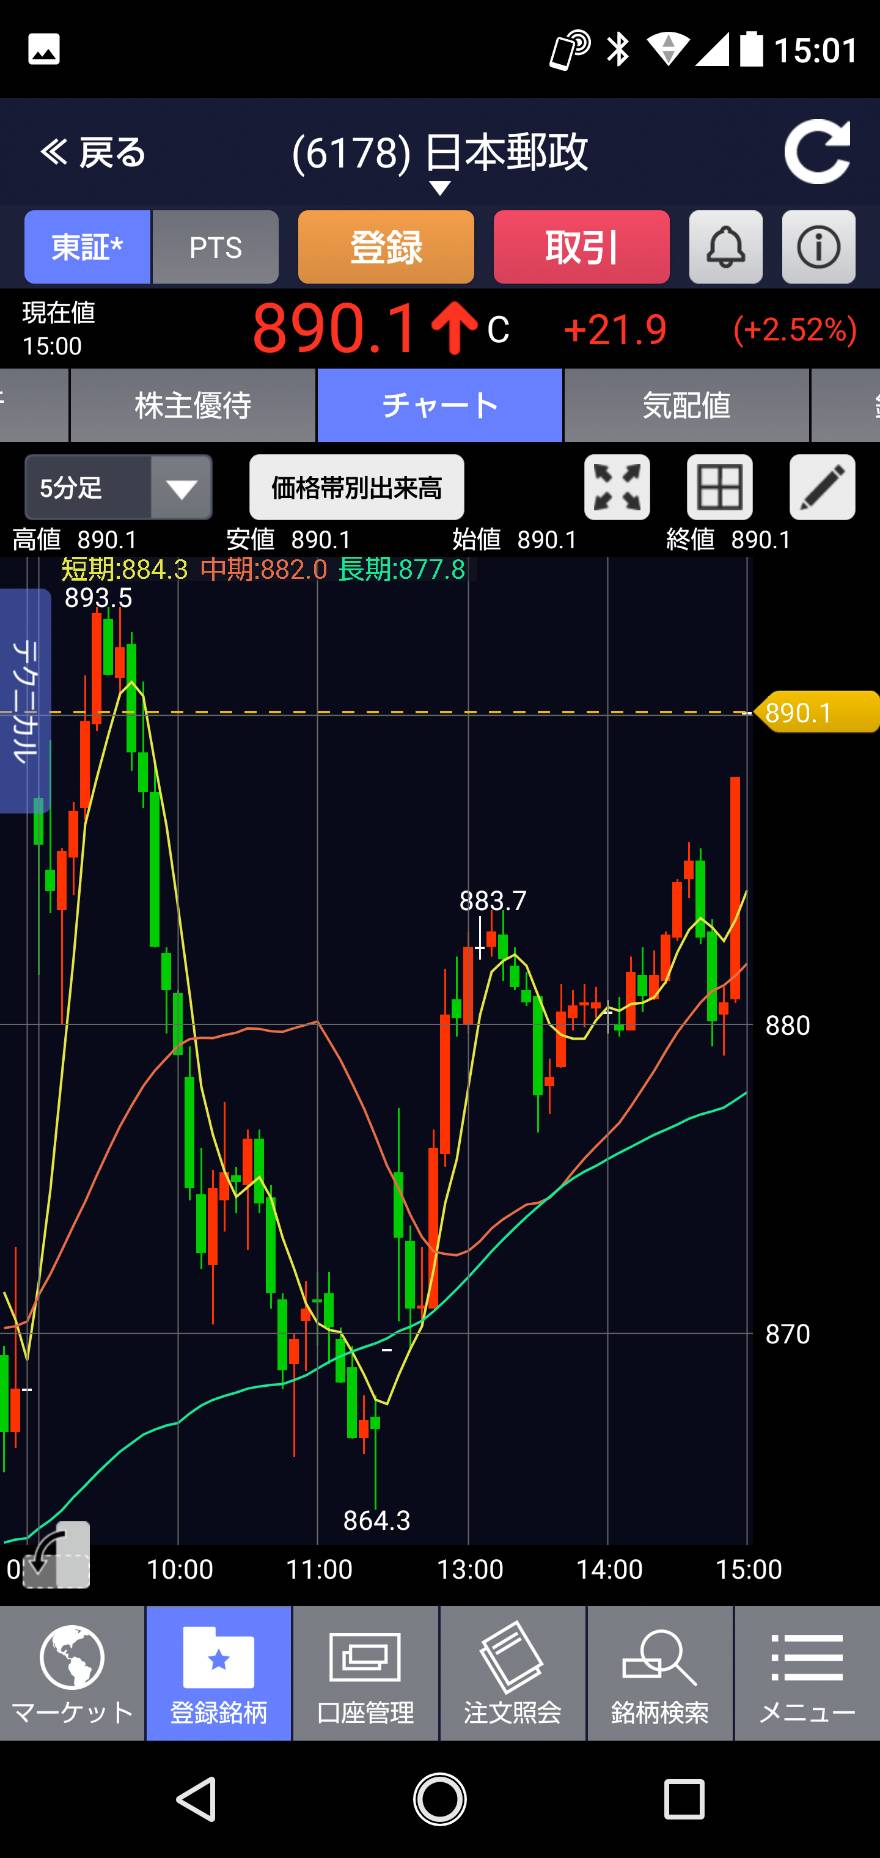Tap the Android recent apps button
880x1858 pixels.
tap(684, 1799)
